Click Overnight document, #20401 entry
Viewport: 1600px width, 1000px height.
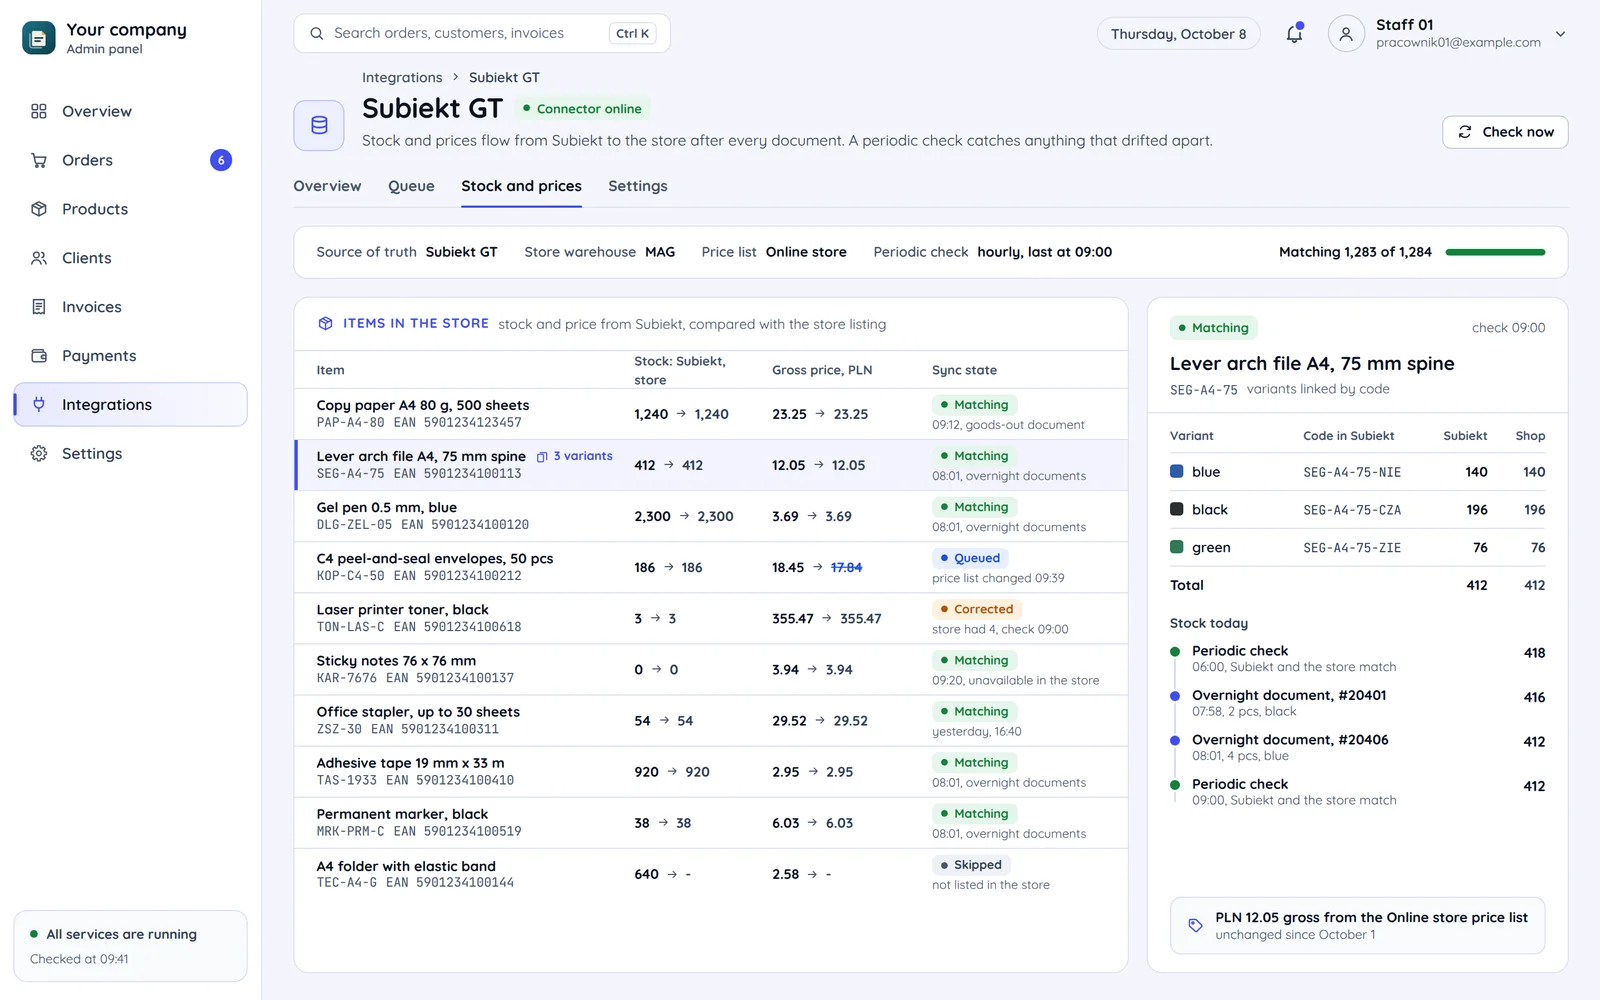pos(1357,703)
